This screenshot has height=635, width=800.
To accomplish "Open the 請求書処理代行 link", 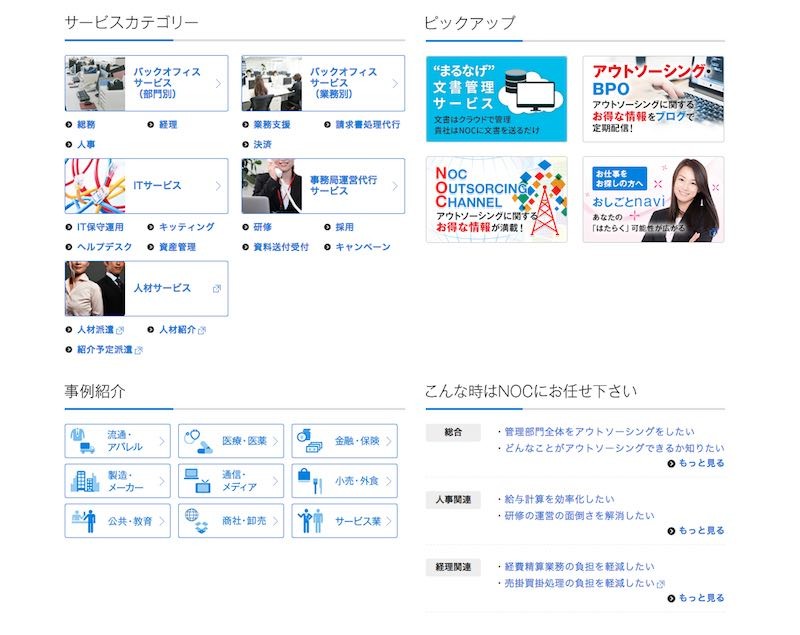I will (x=367, y=125).
